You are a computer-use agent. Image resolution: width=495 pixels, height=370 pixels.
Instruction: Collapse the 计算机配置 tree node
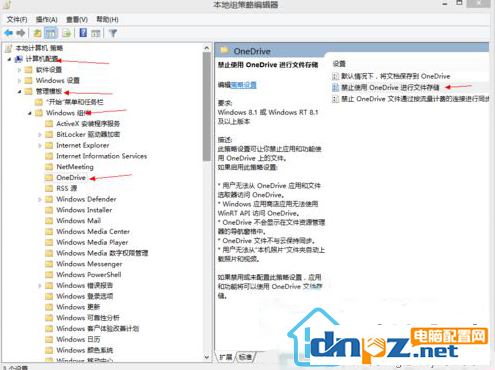point(9,59)
